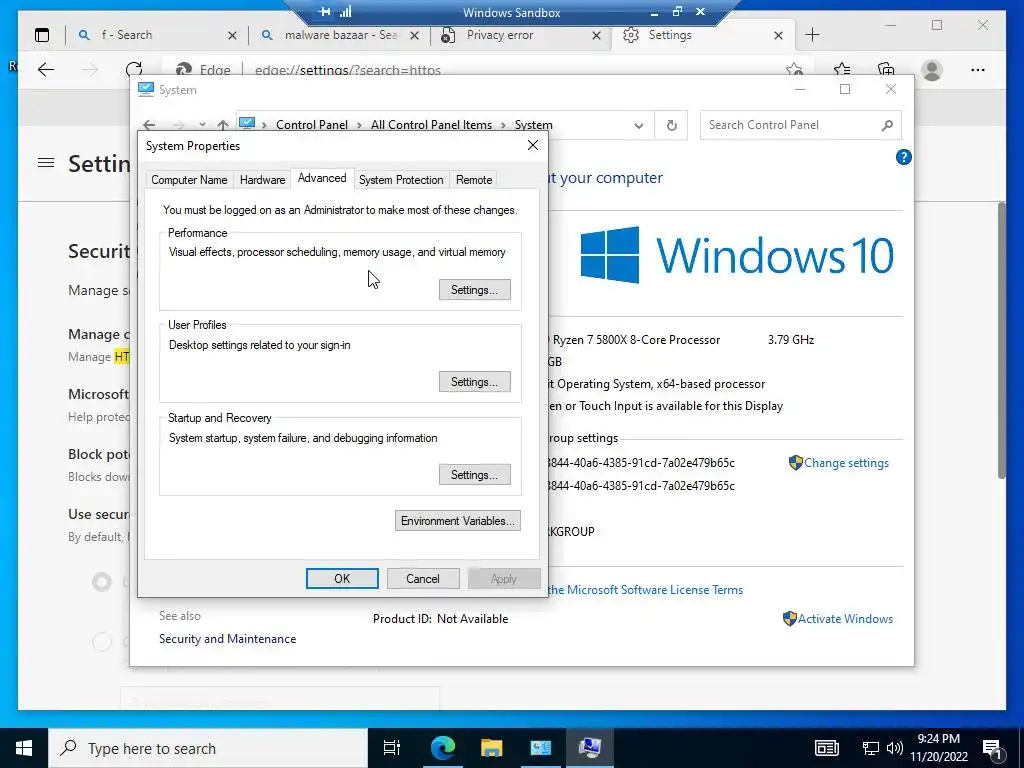Select second security radio option in Edge

pyautogui.click(x=102, y=642)
